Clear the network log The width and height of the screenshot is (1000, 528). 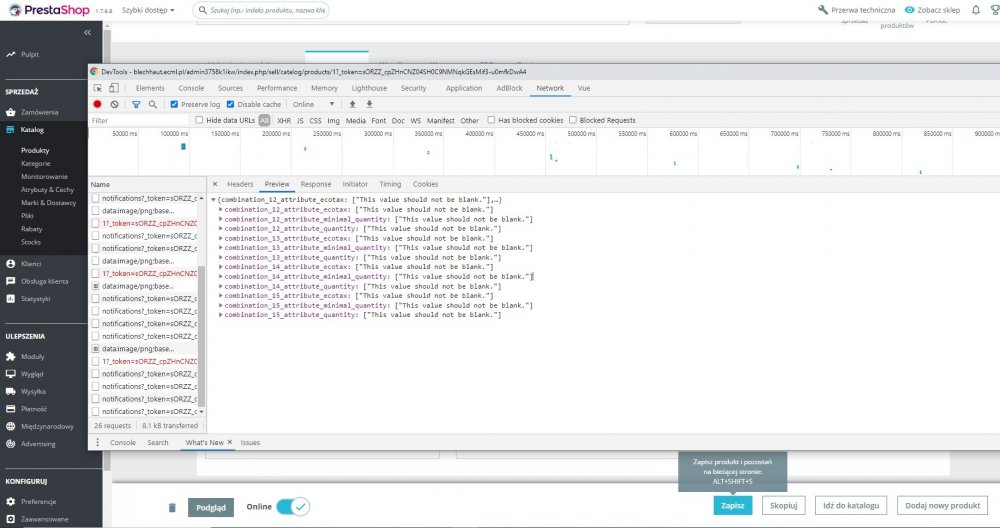tap(114, 104)
